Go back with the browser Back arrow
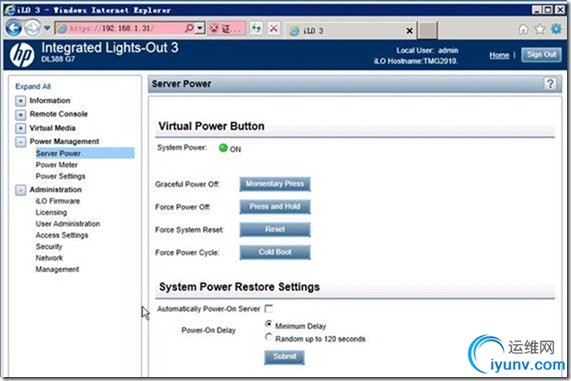The width and height of the screenshot is (571, 381). coord(14,28)
